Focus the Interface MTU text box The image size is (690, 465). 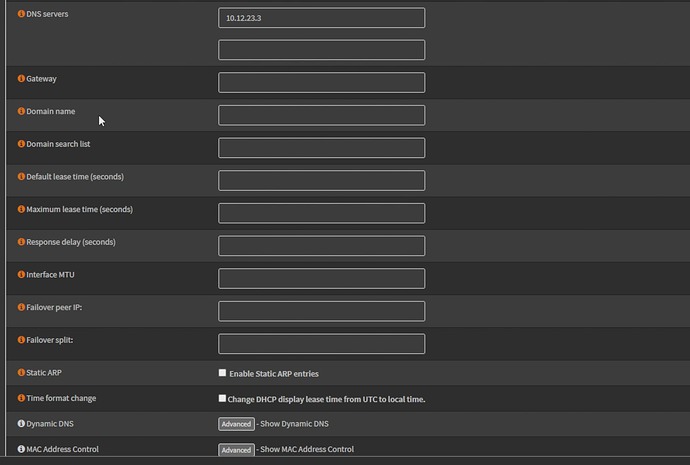click(x=321, y=278)
